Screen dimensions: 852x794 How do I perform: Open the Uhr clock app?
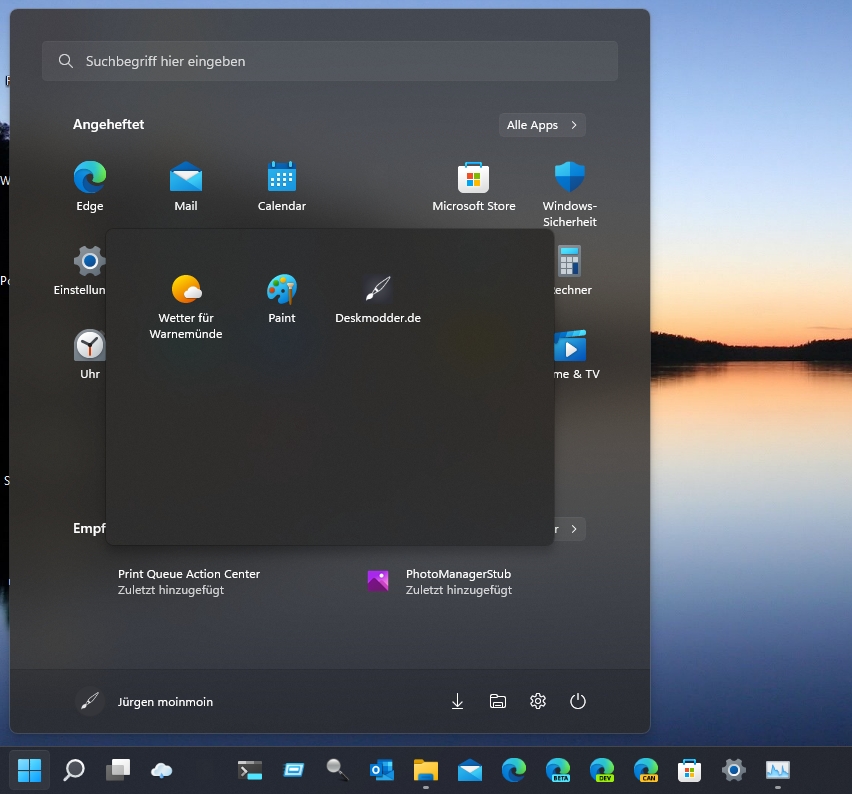[90, 354]
